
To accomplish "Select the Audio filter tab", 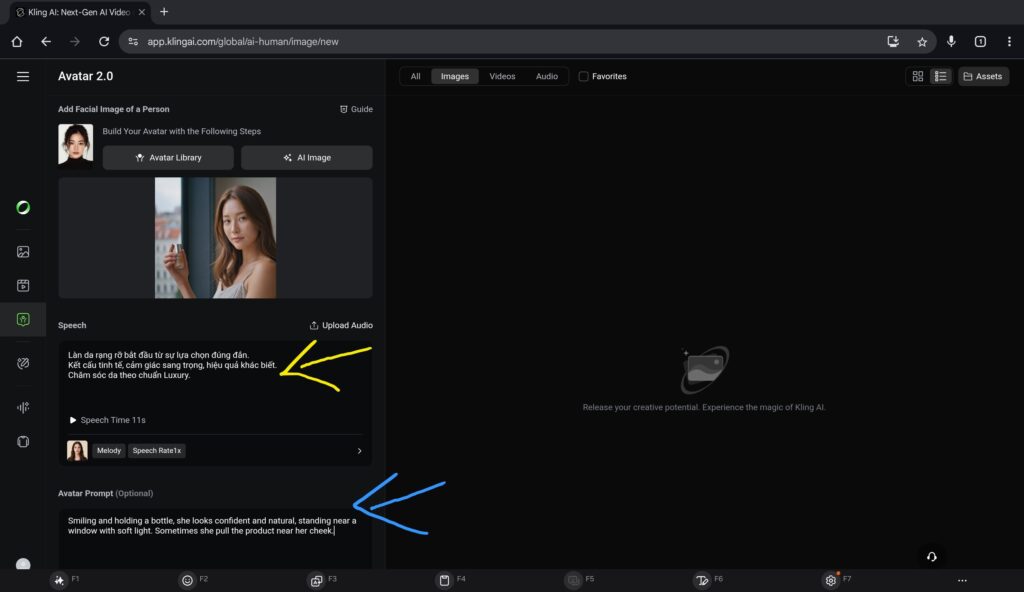I will [x=547, y=76].
